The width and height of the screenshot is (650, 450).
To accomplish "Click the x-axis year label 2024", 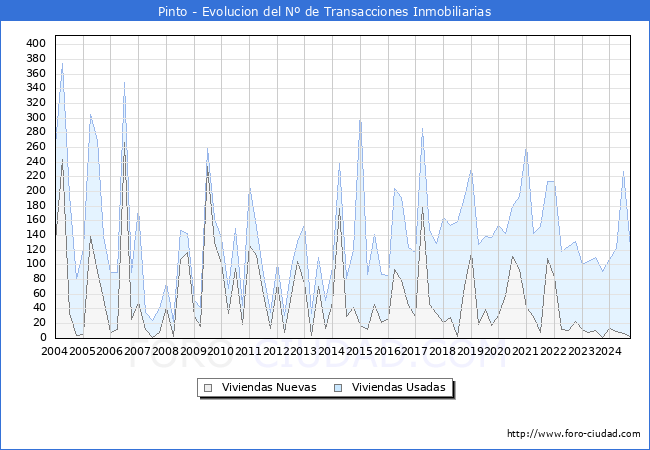I will tap(609, 351).
